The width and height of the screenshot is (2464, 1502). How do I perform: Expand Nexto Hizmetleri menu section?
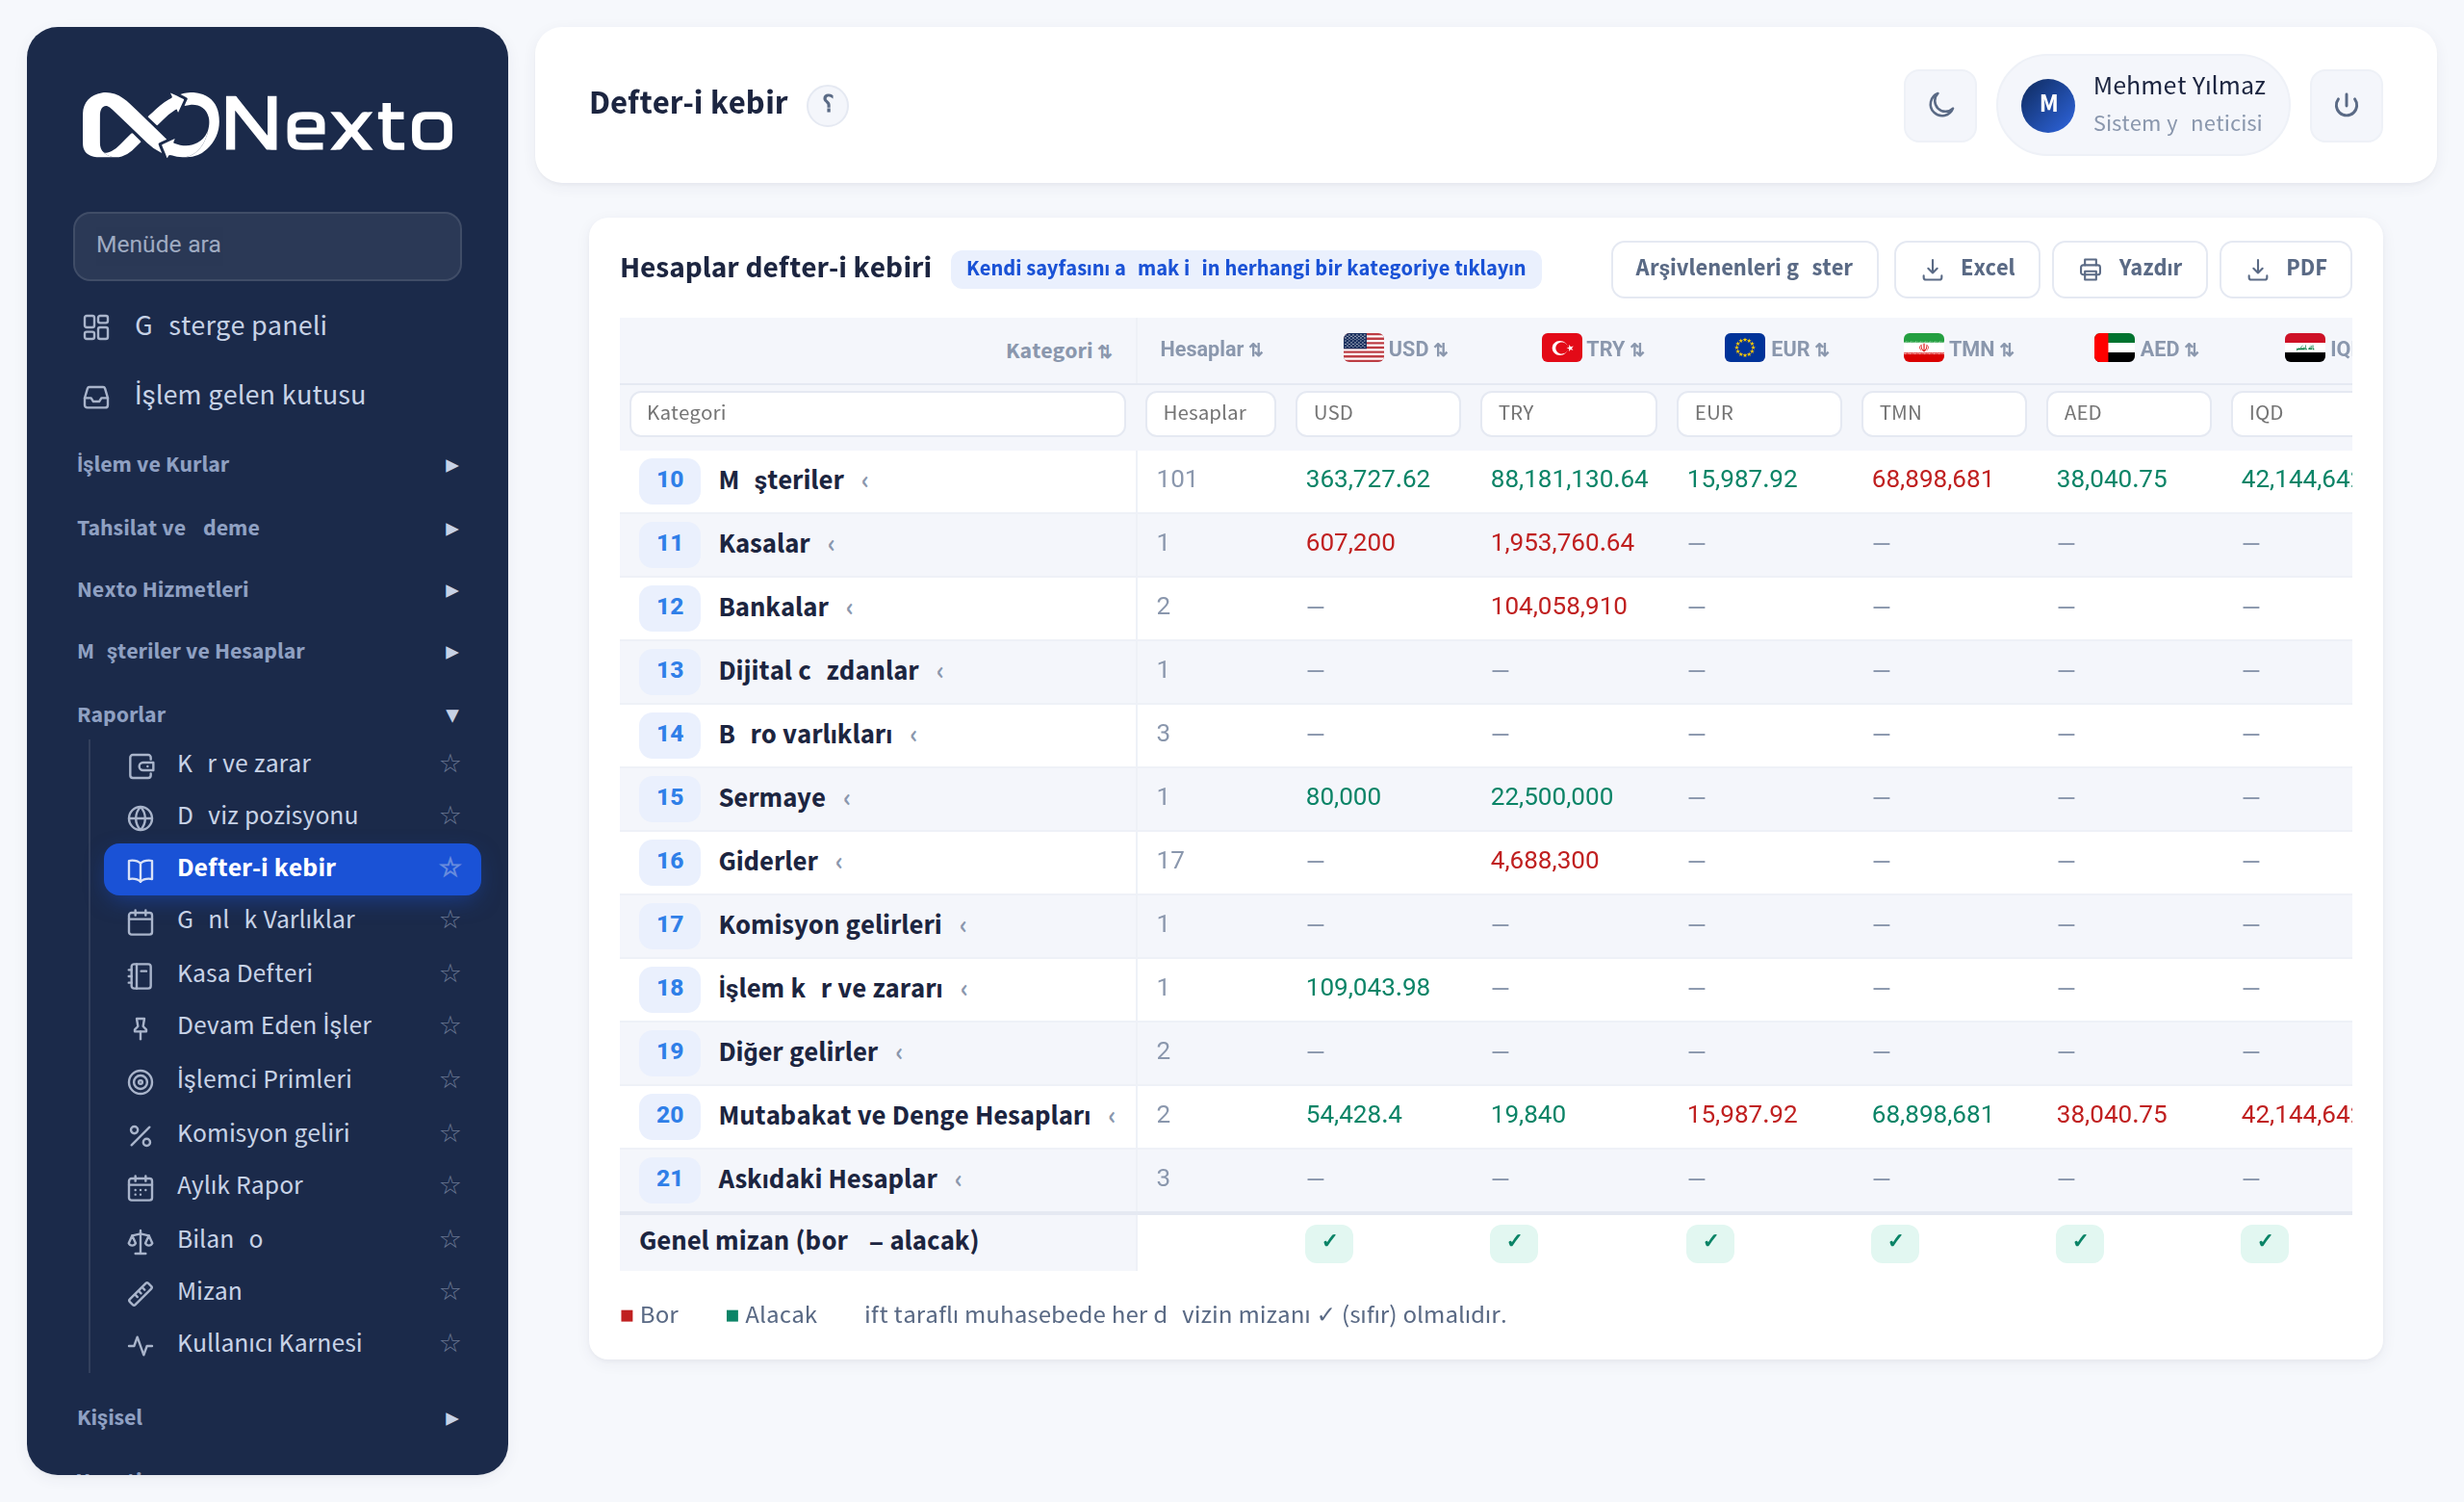(267, 590)
